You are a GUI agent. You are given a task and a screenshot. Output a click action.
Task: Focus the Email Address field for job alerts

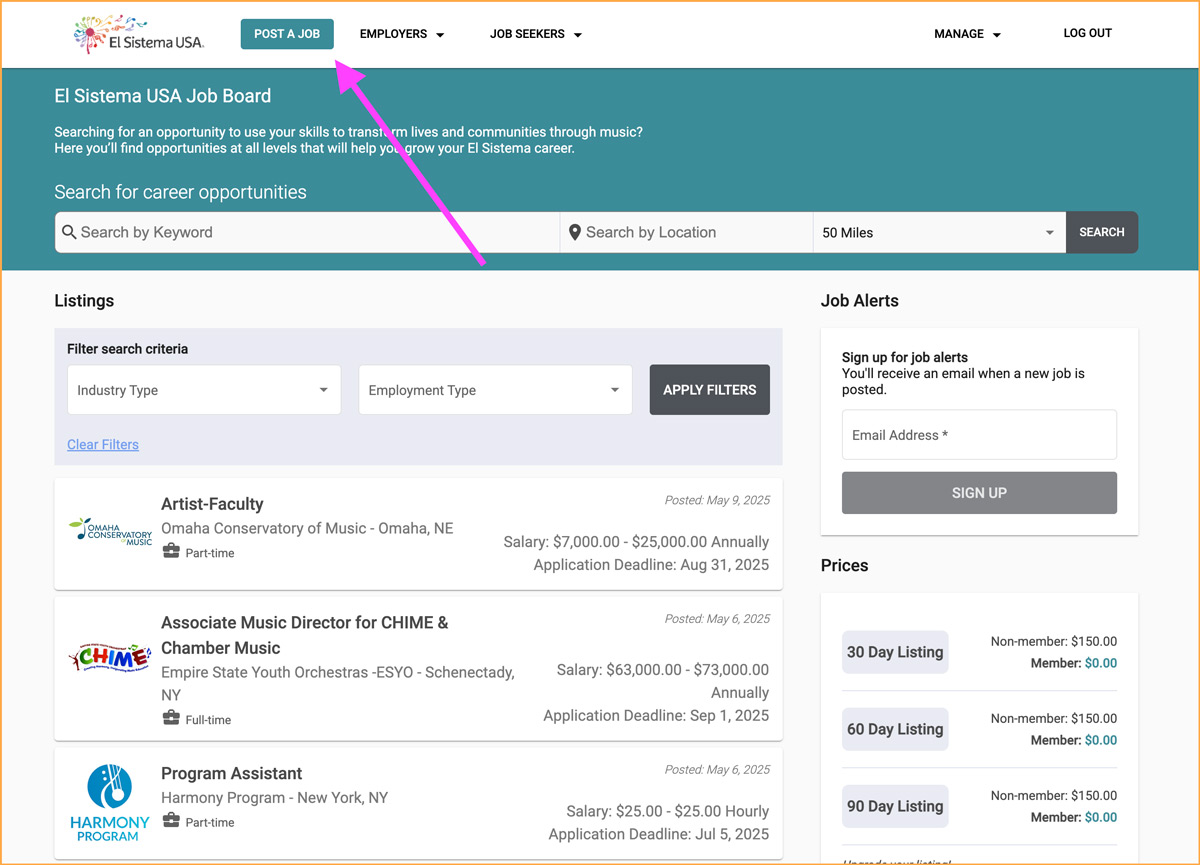979,435
